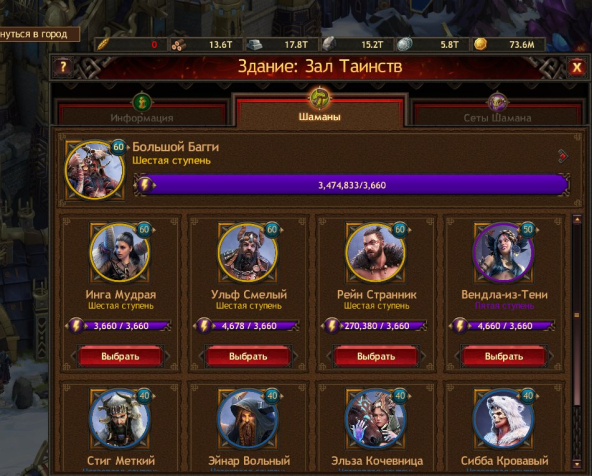Click the wood resource icon
592x476 pixels.
pyautogui.click(x=179, y=45)
